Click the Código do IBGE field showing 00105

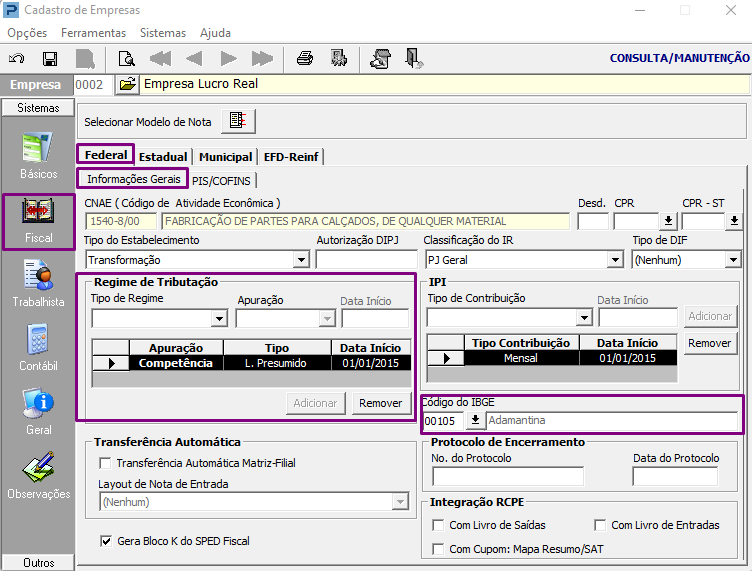coord(443,421)
